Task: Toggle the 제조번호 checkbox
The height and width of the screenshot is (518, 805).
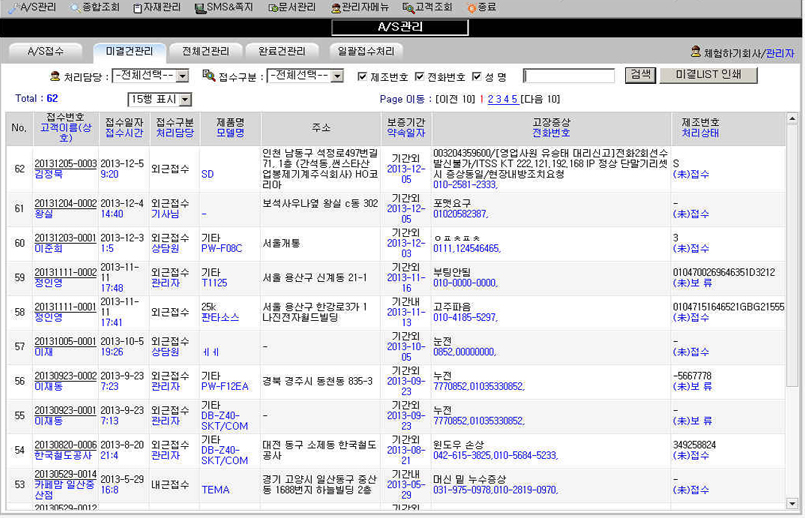Action: pos(363,76)
